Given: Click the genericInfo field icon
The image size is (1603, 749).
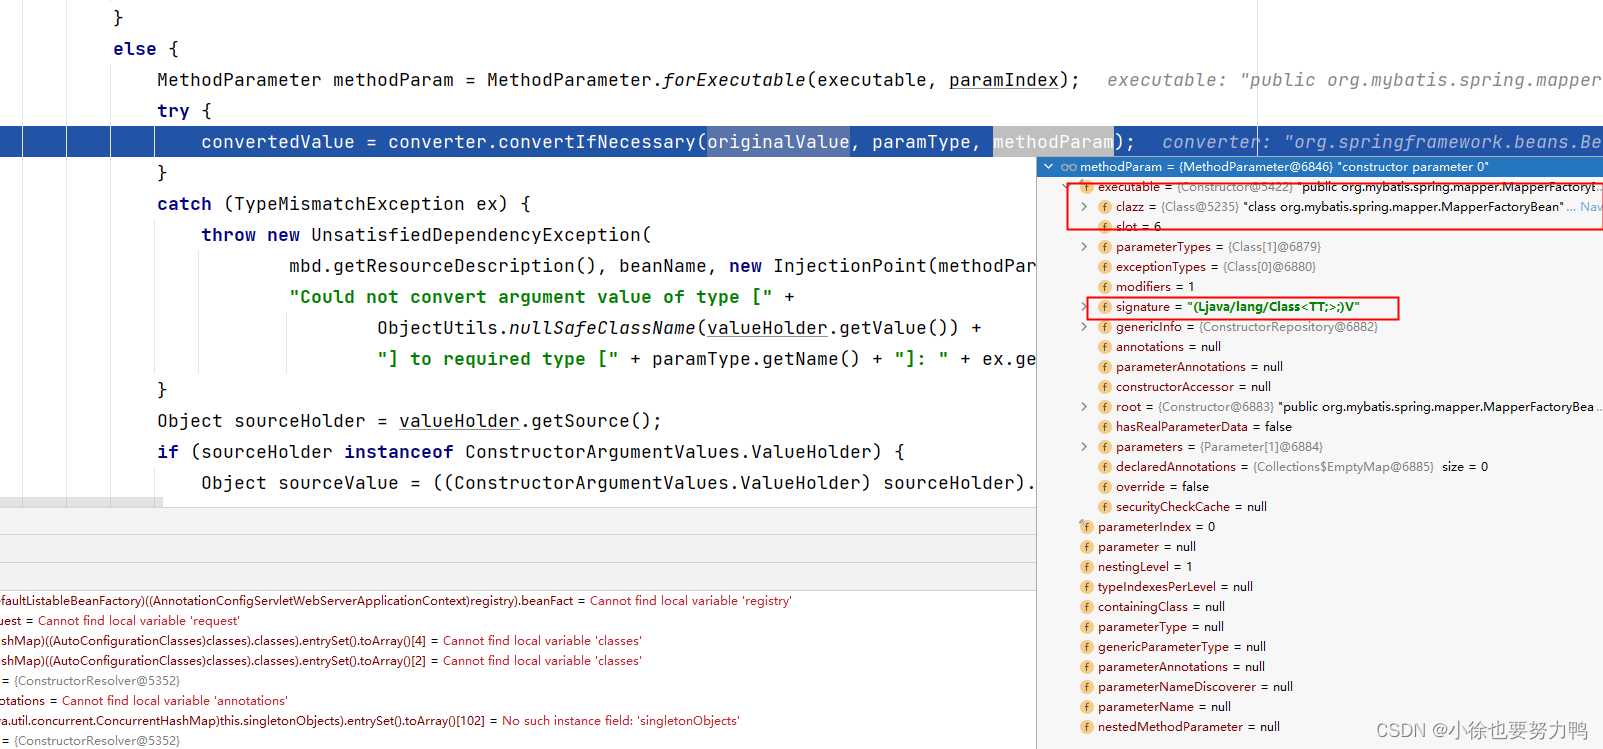Looking at the screenshot, I should click(x=1104, y=327).
